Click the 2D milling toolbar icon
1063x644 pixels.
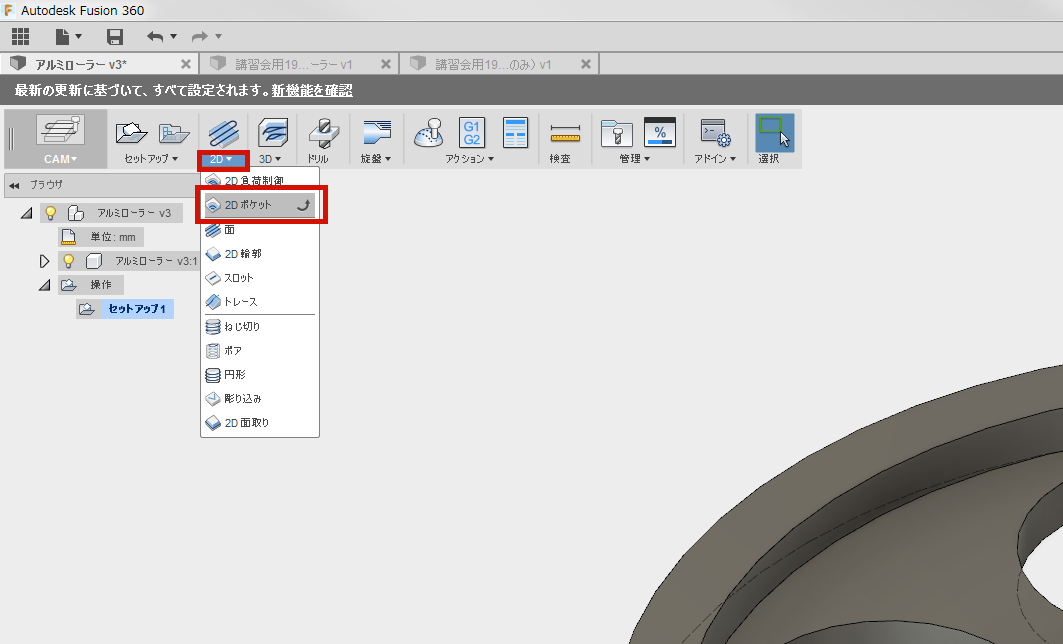click(223, 132)
